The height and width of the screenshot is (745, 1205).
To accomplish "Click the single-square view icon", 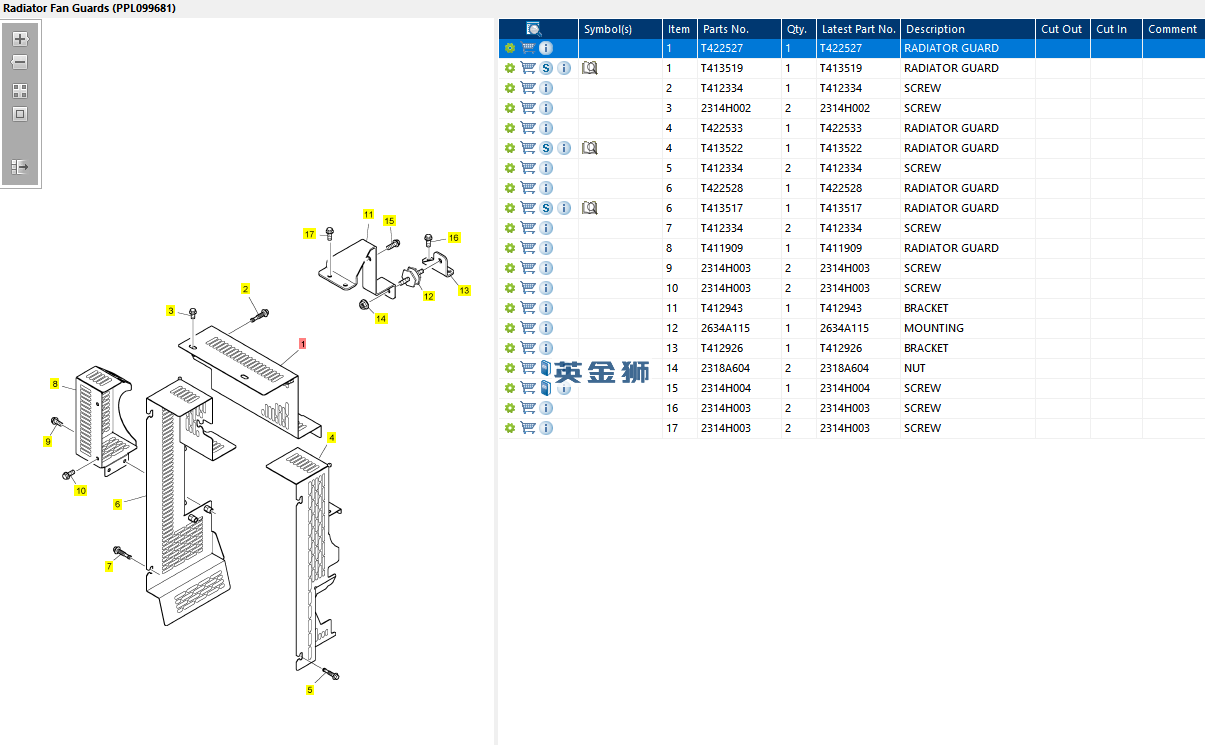I will [20, 114].
